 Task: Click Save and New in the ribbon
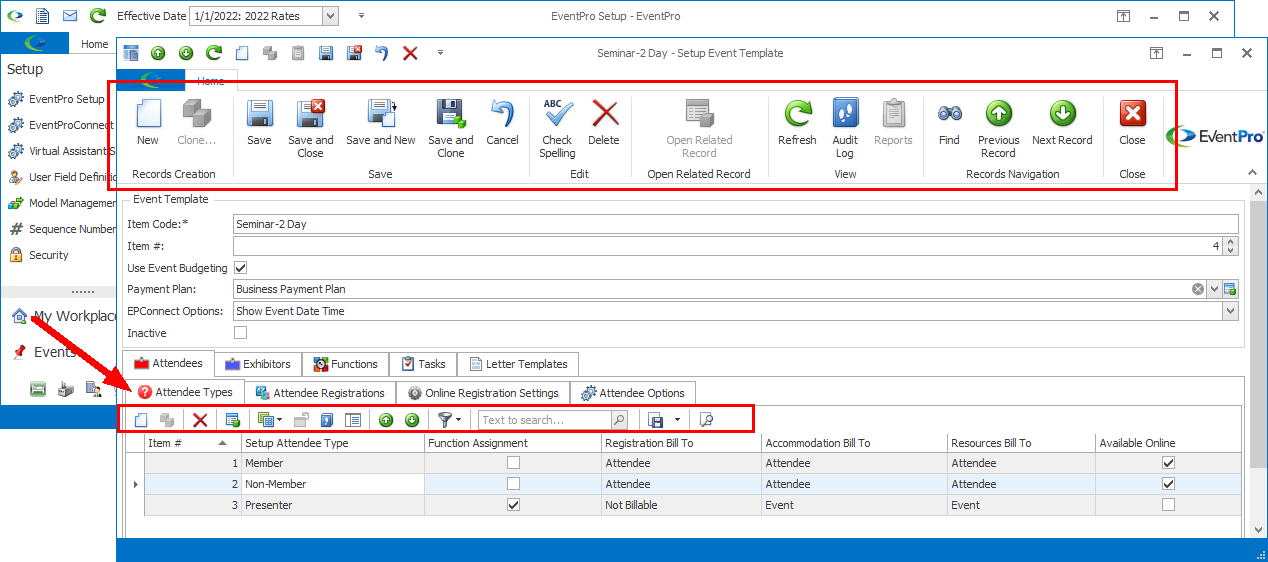381,122
